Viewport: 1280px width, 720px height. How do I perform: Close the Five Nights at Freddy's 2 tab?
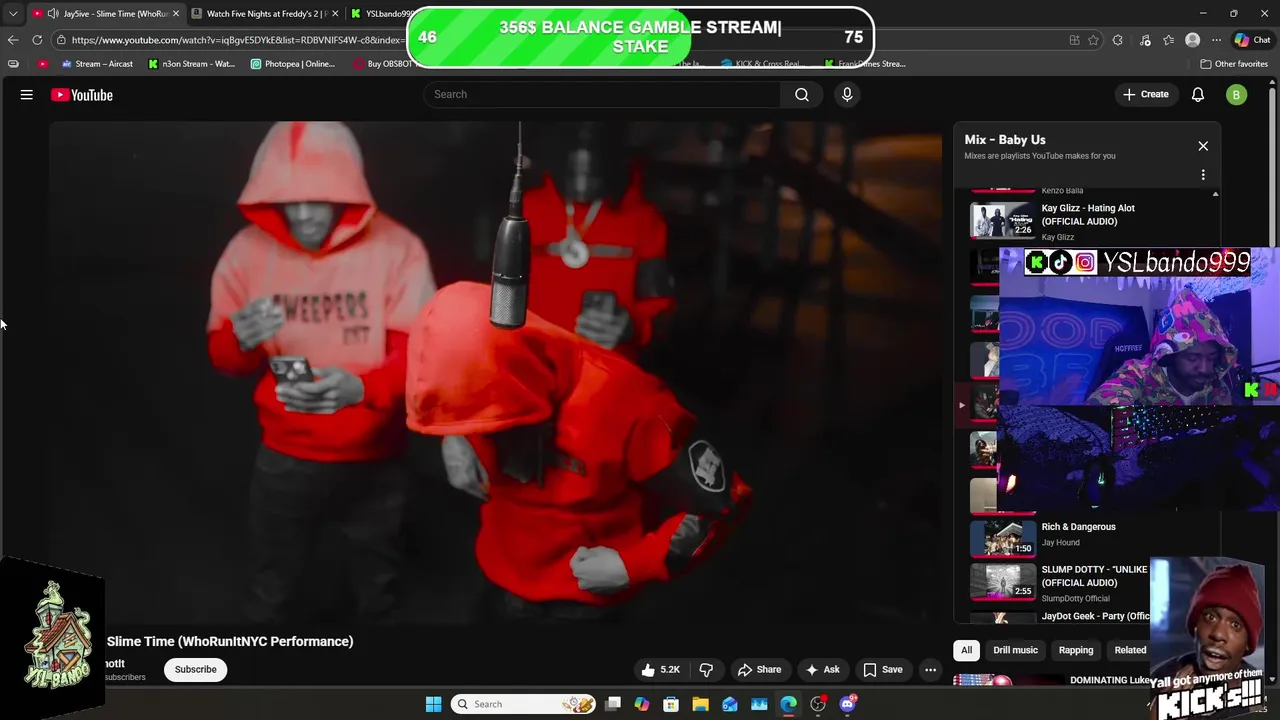335,14
